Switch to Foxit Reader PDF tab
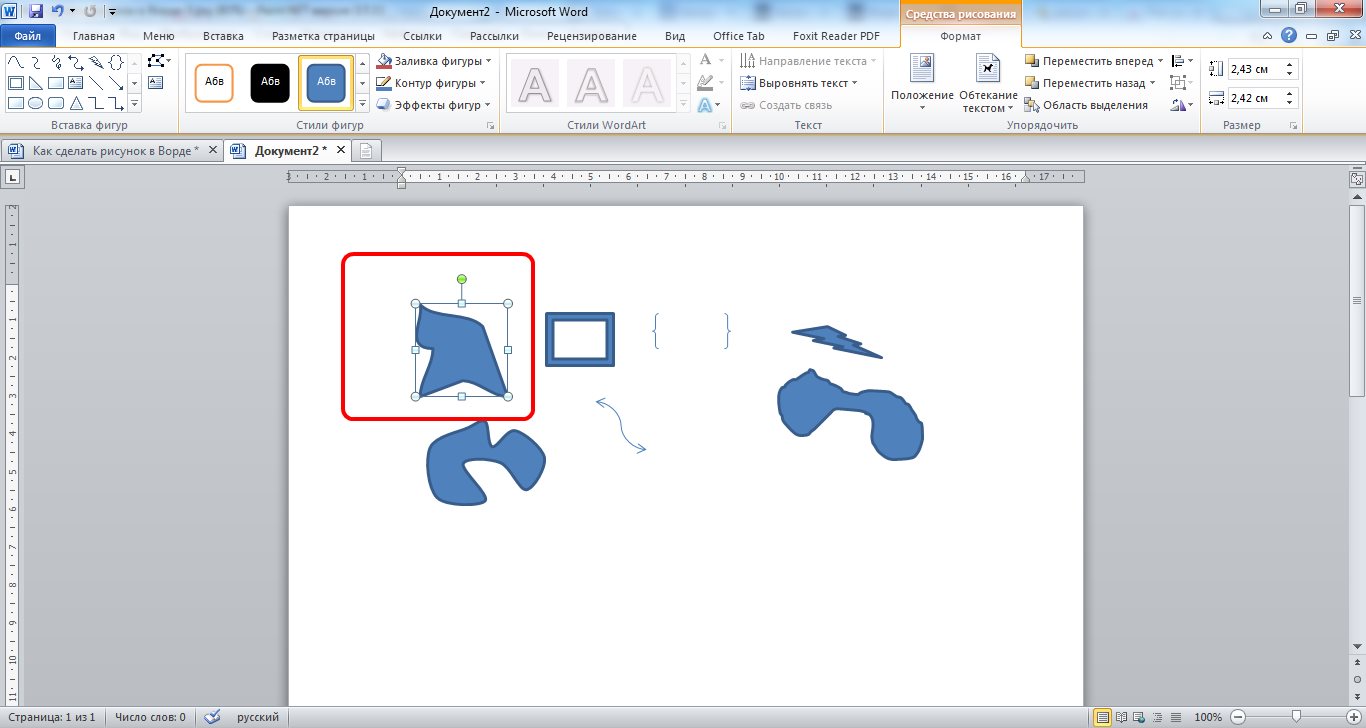Image resolution: width=1366 pixels, height=728 pixels. pos(836,36)
